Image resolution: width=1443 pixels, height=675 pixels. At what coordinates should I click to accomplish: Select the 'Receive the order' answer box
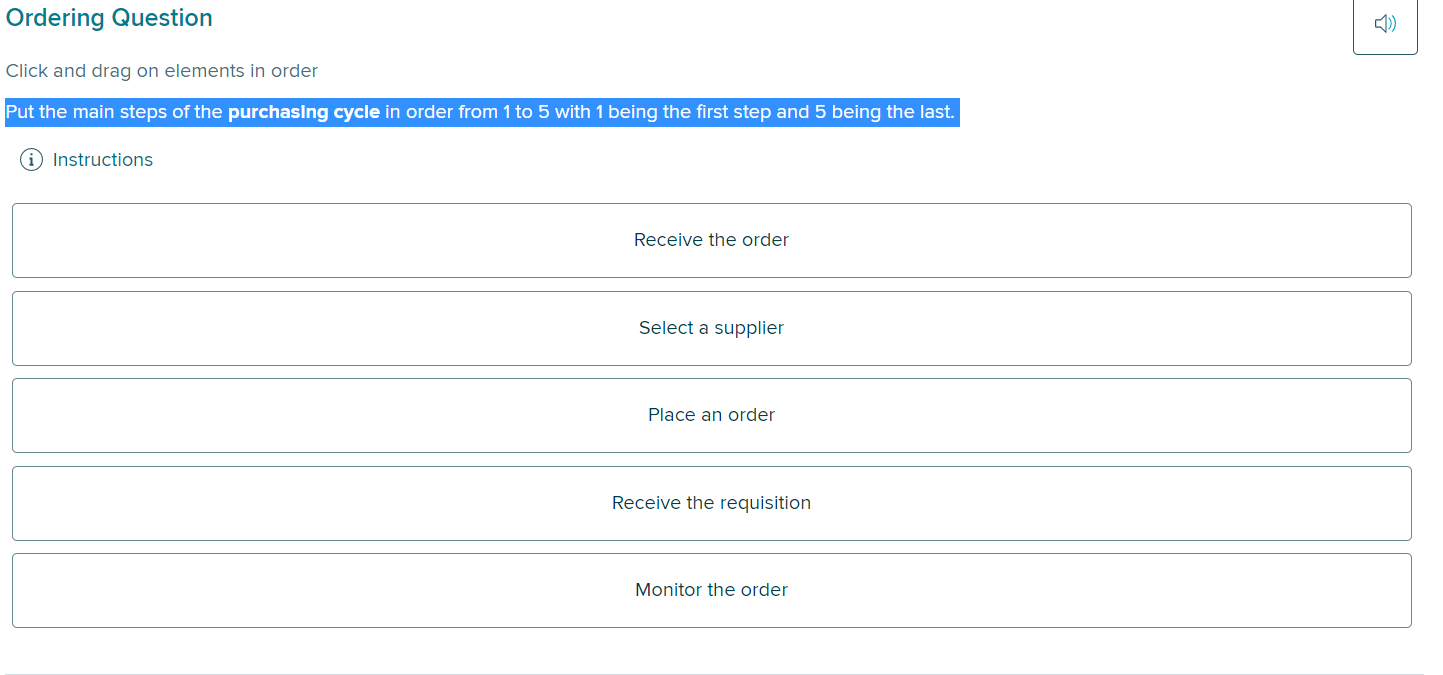(x=711, y=240)
